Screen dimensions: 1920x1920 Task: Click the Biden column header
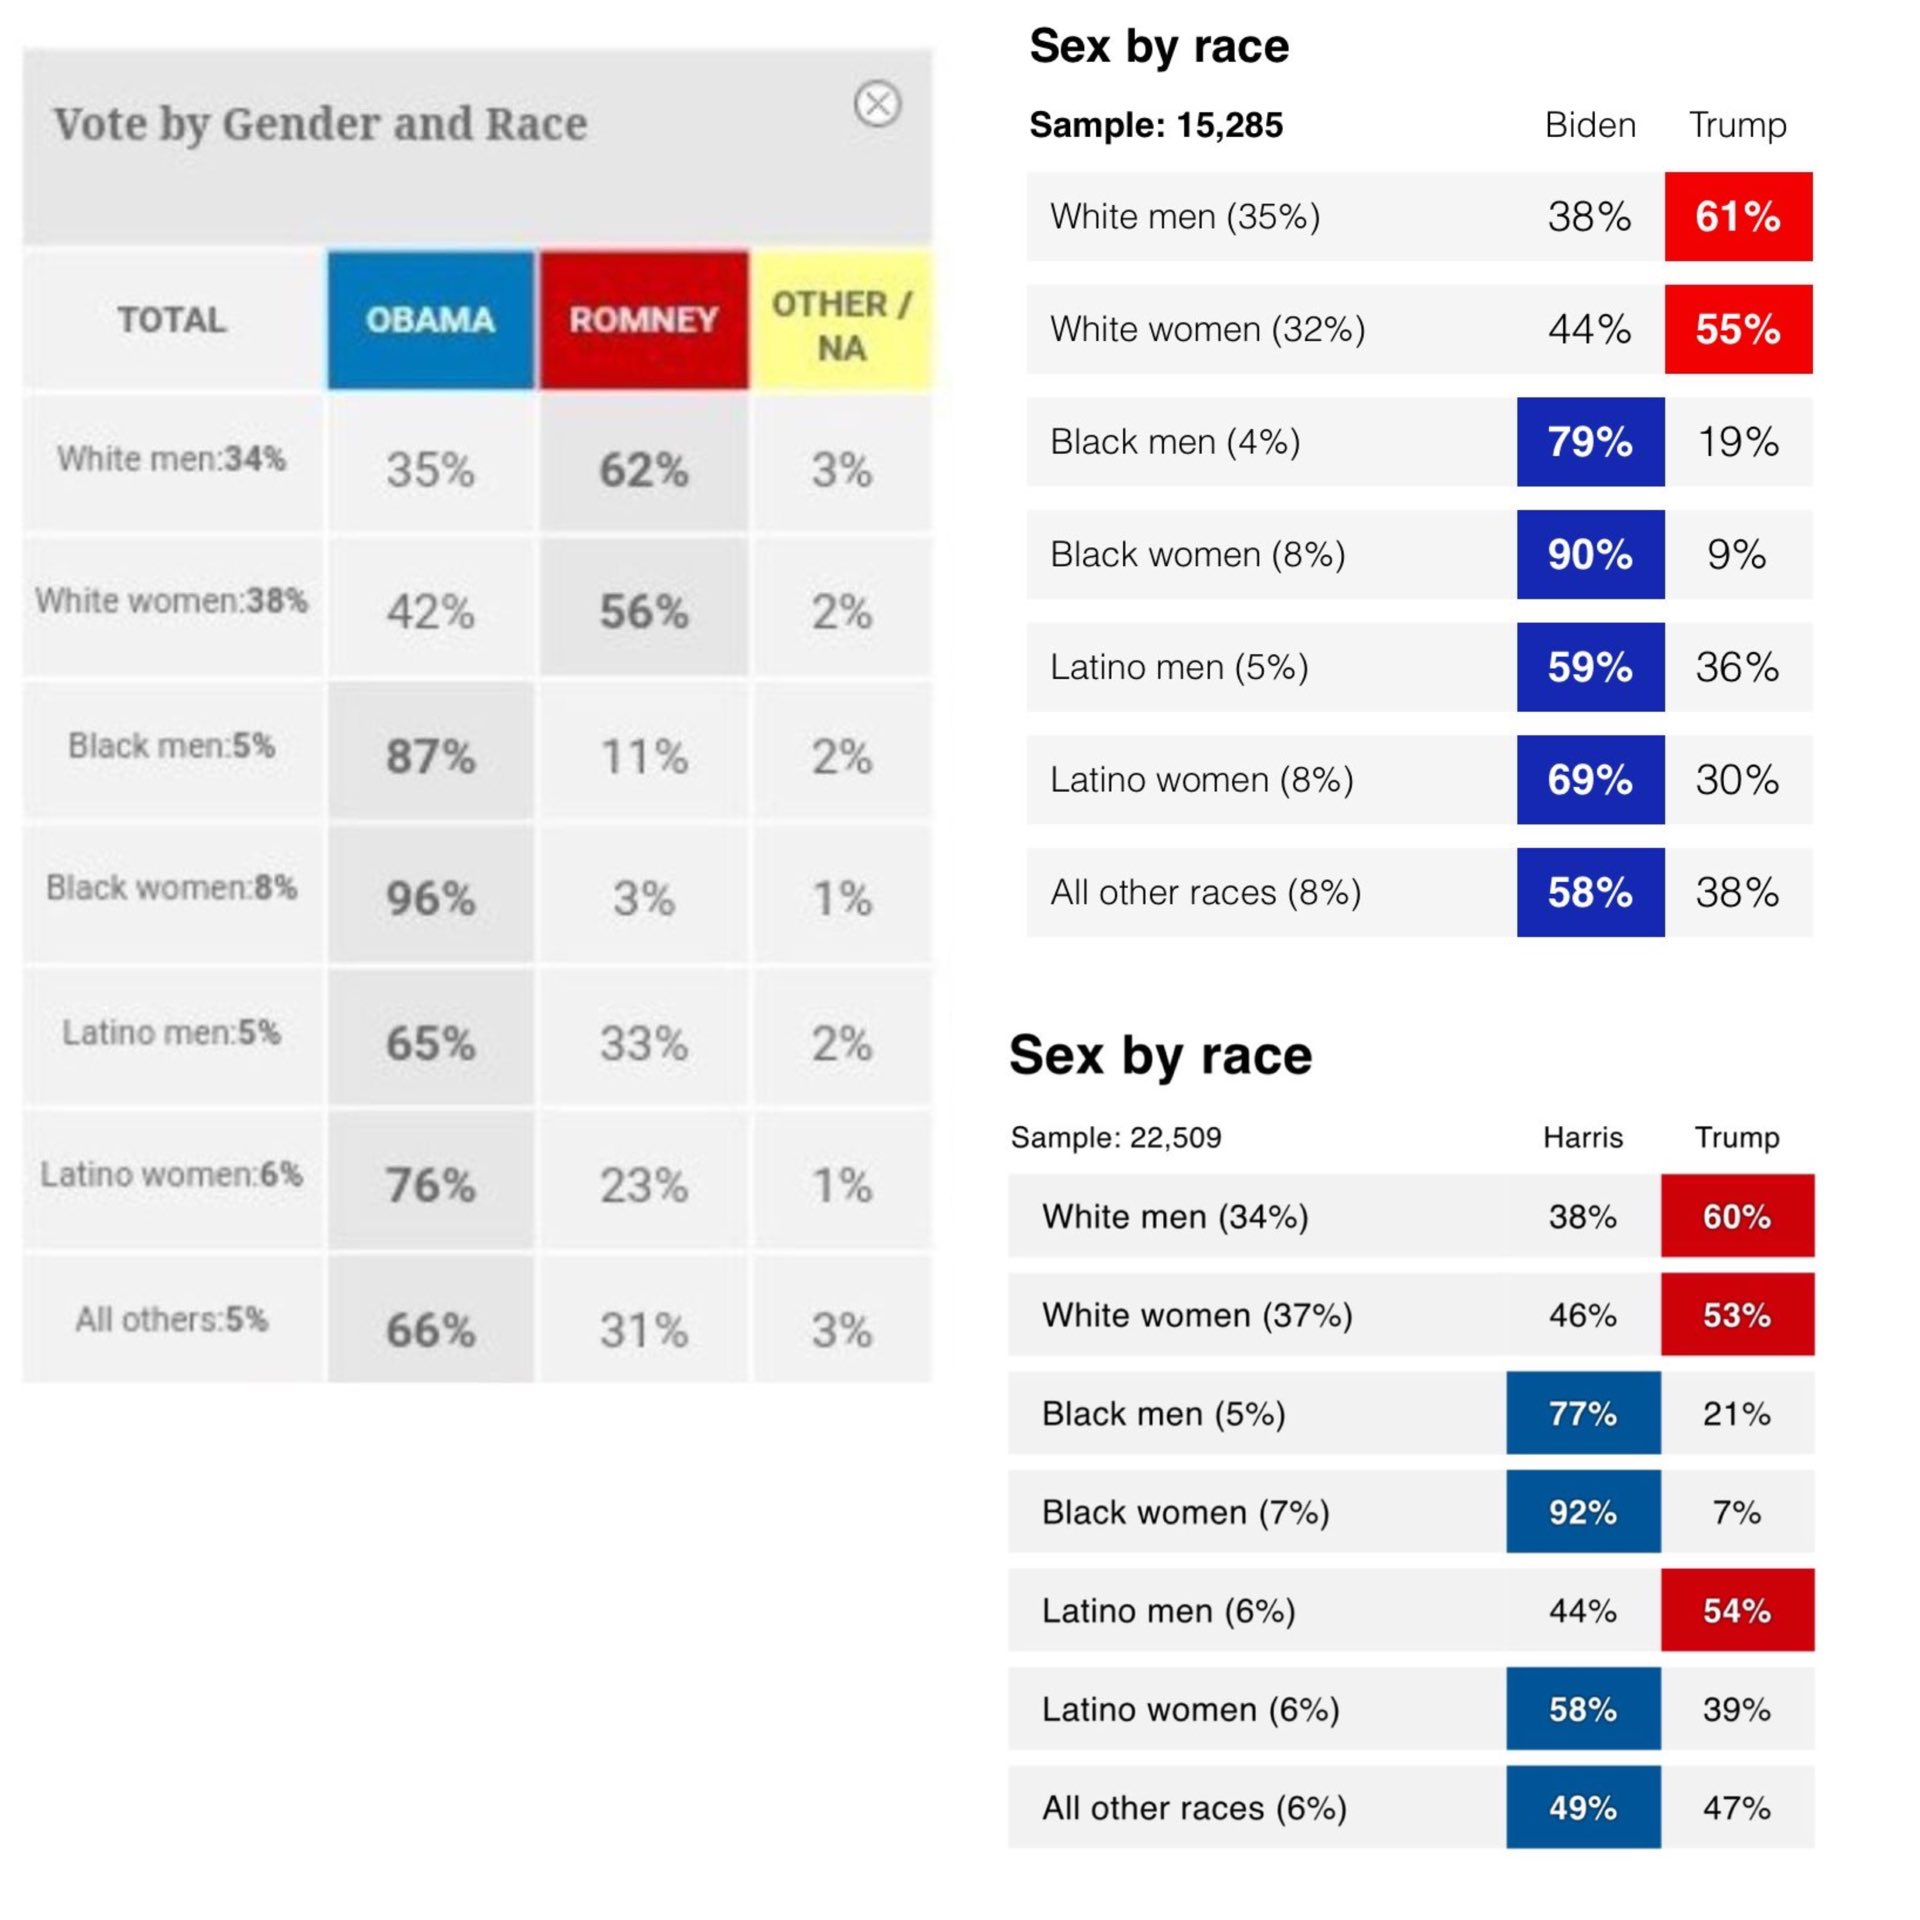click(1590, 125)
